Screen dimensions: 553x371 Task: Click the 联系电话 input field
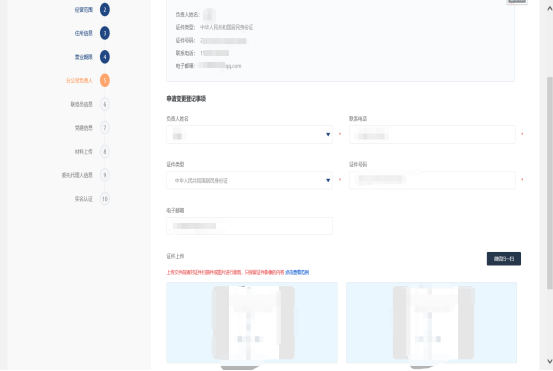432,134
